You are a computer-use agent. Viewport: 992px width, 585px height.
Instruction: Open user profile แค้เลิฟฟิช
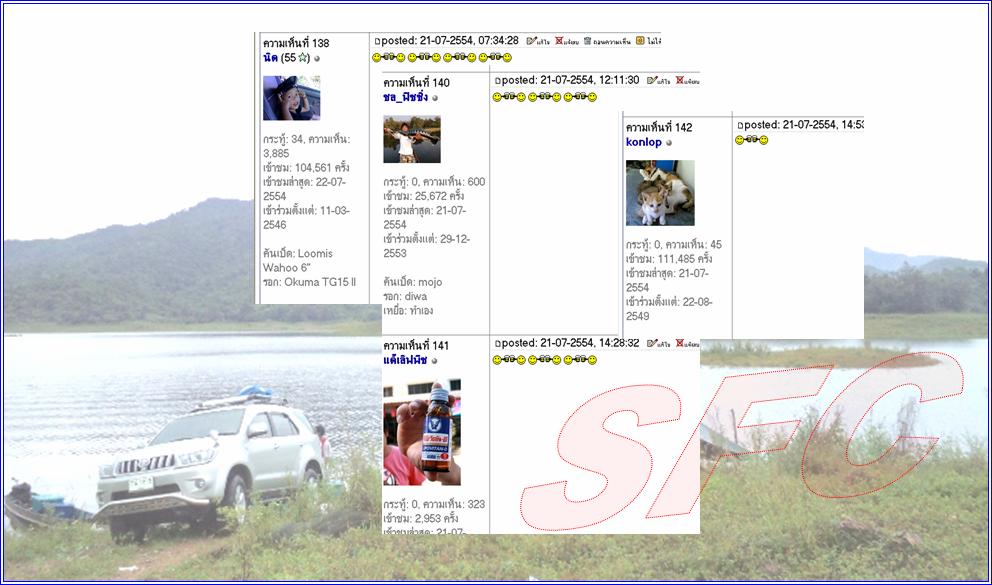tap(405, 360)
